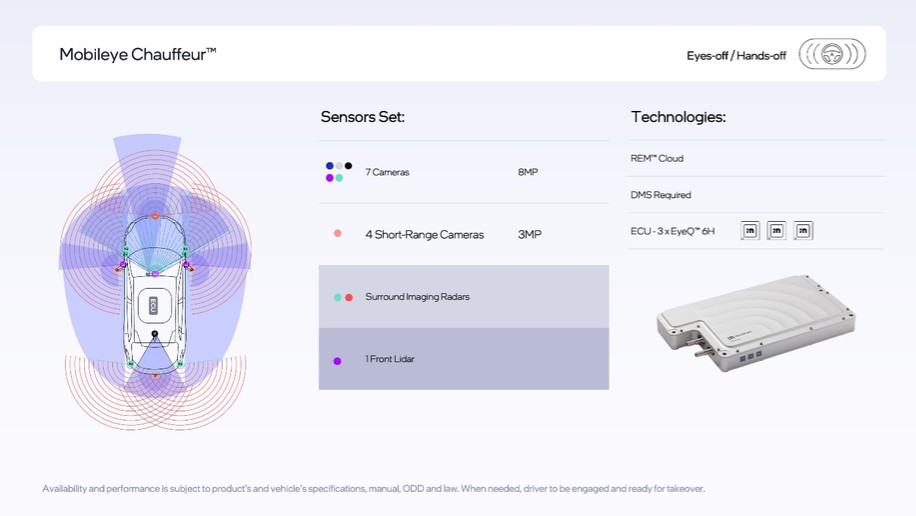The image size is (916, 516).
Task: Click the purple windshield sensor dot on the car
Action: (x=155, y=273)
